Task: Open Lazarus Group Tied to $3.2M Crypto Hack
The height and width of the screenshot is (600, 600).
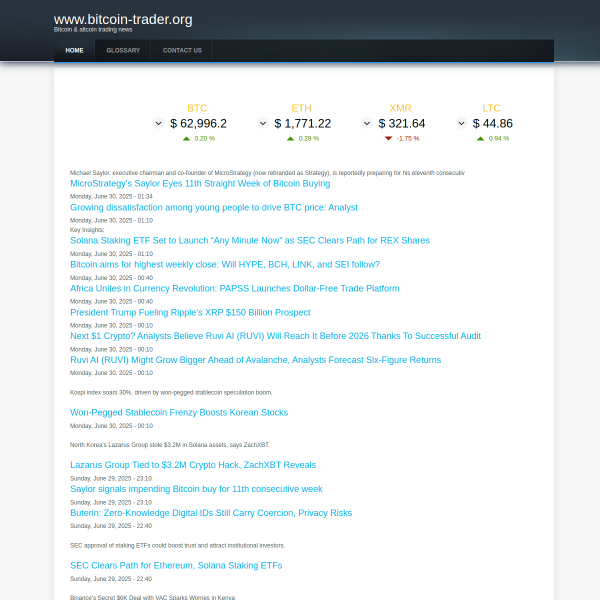Action: pyautogui.click(x=193, y=465)
